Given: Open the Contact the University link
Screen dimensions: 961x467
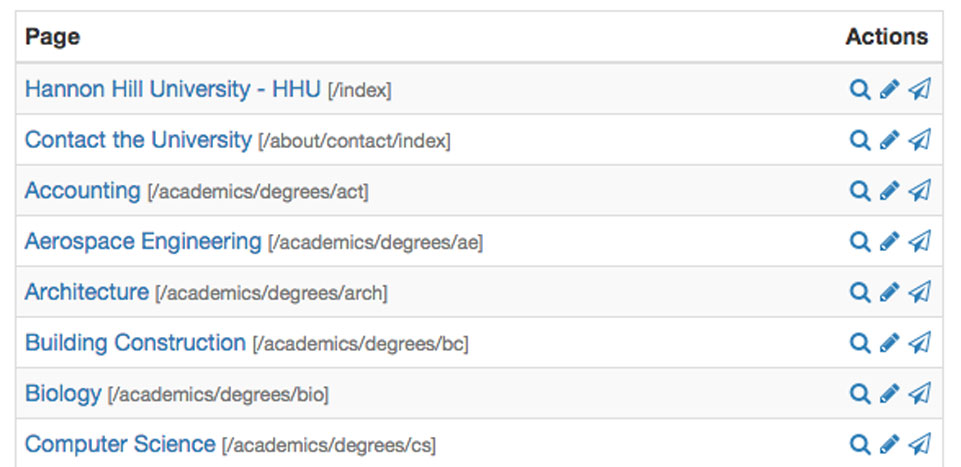Looking at the screenshot, I should pyautogui.click(x=139, y=140).
